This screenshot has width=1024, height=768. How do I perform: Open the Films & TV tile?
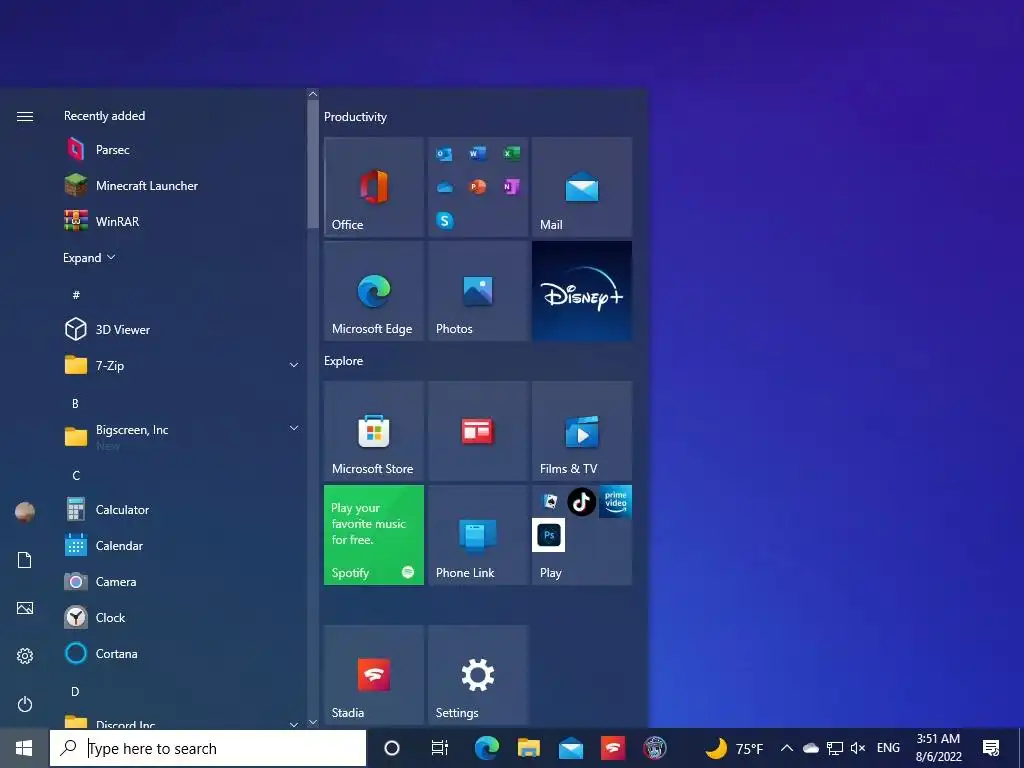coord(582,431)
